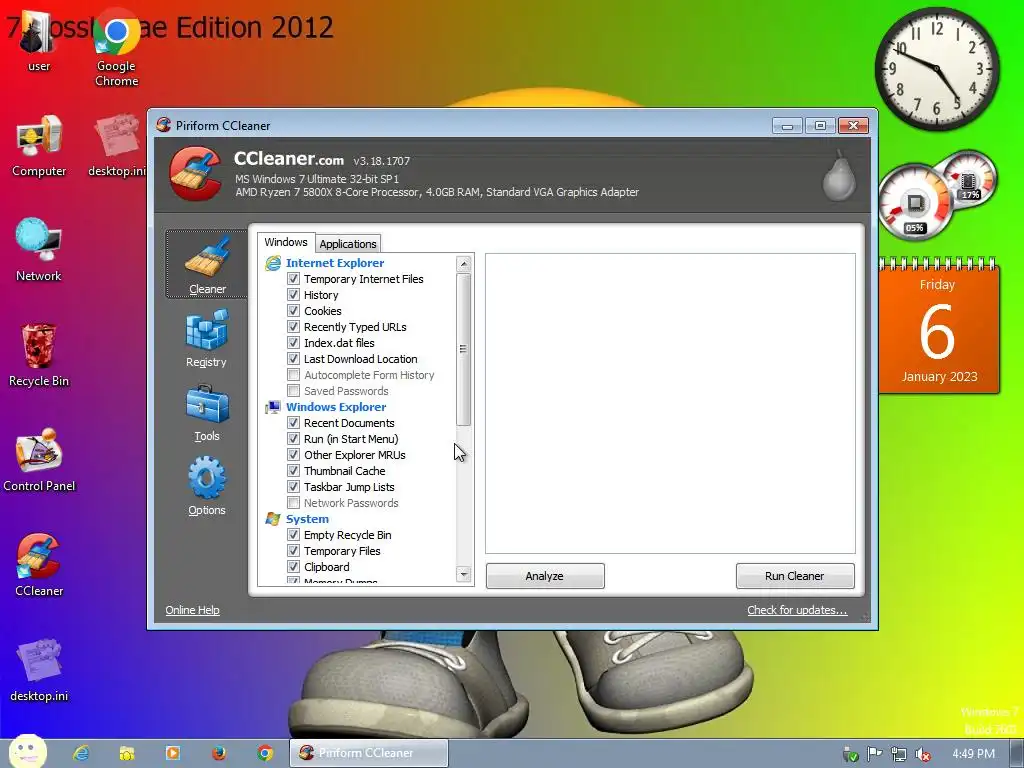Open the Tools section in the sidebar
The image size is (1024, 768).
206,413
